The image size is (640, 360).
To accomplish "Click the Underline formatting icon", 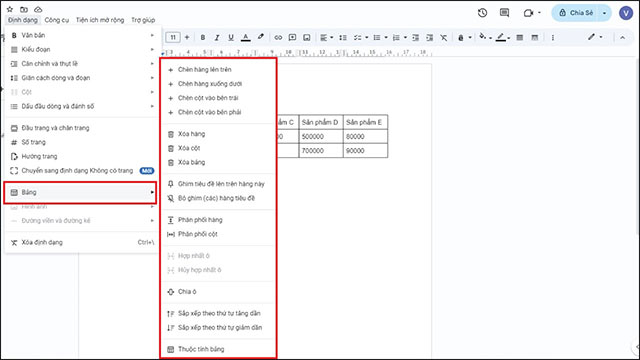I will [x=231, y=38].
